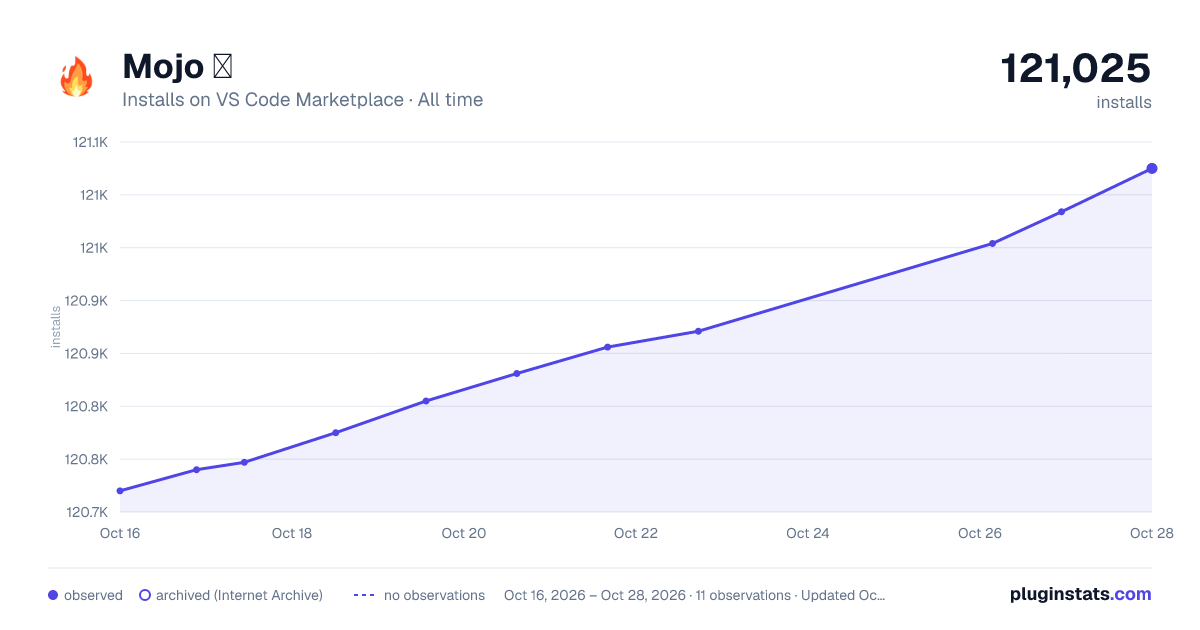Select the data point just after Oct 26
Viewport: 1200px width, 630px height.
[x=993, y=243]
